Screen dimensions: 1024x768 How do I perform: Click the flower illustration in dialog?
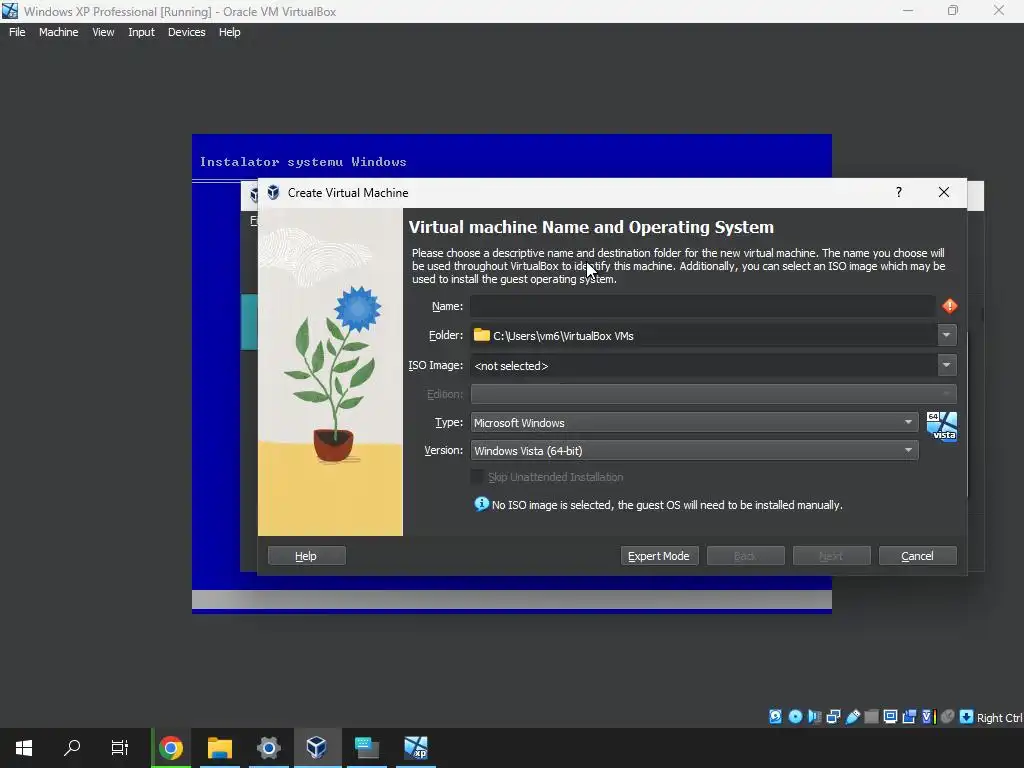tap(330, 372)
